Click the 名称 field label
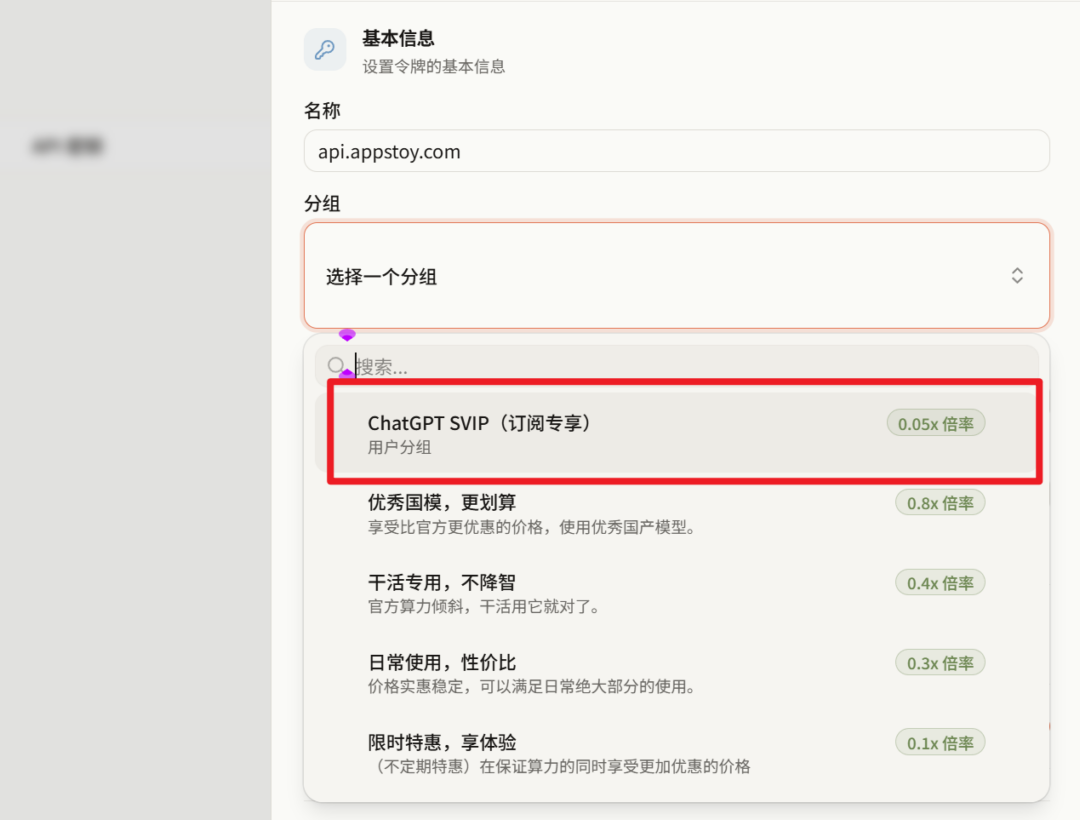 tap(322, 110)
